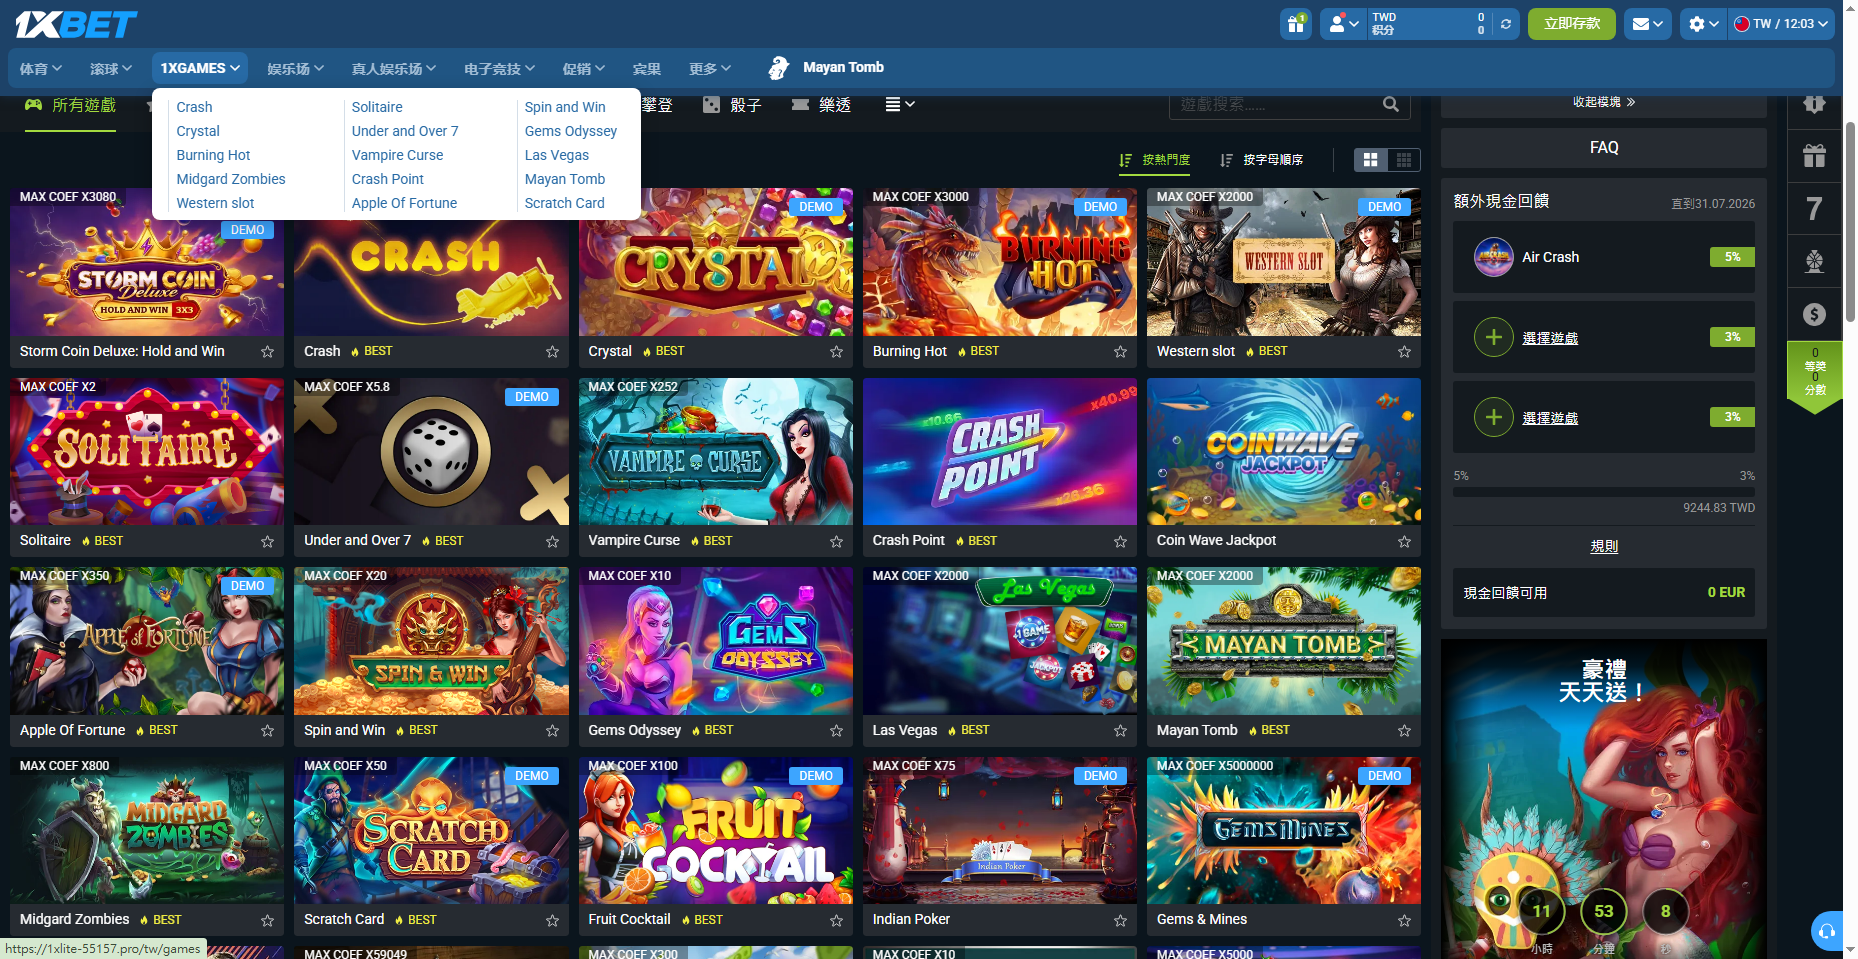Screen dimensions: 1858x959
Task: Expand the 真人娱乐场 menu
Action: pyautogui.click(x=393, y=68)
